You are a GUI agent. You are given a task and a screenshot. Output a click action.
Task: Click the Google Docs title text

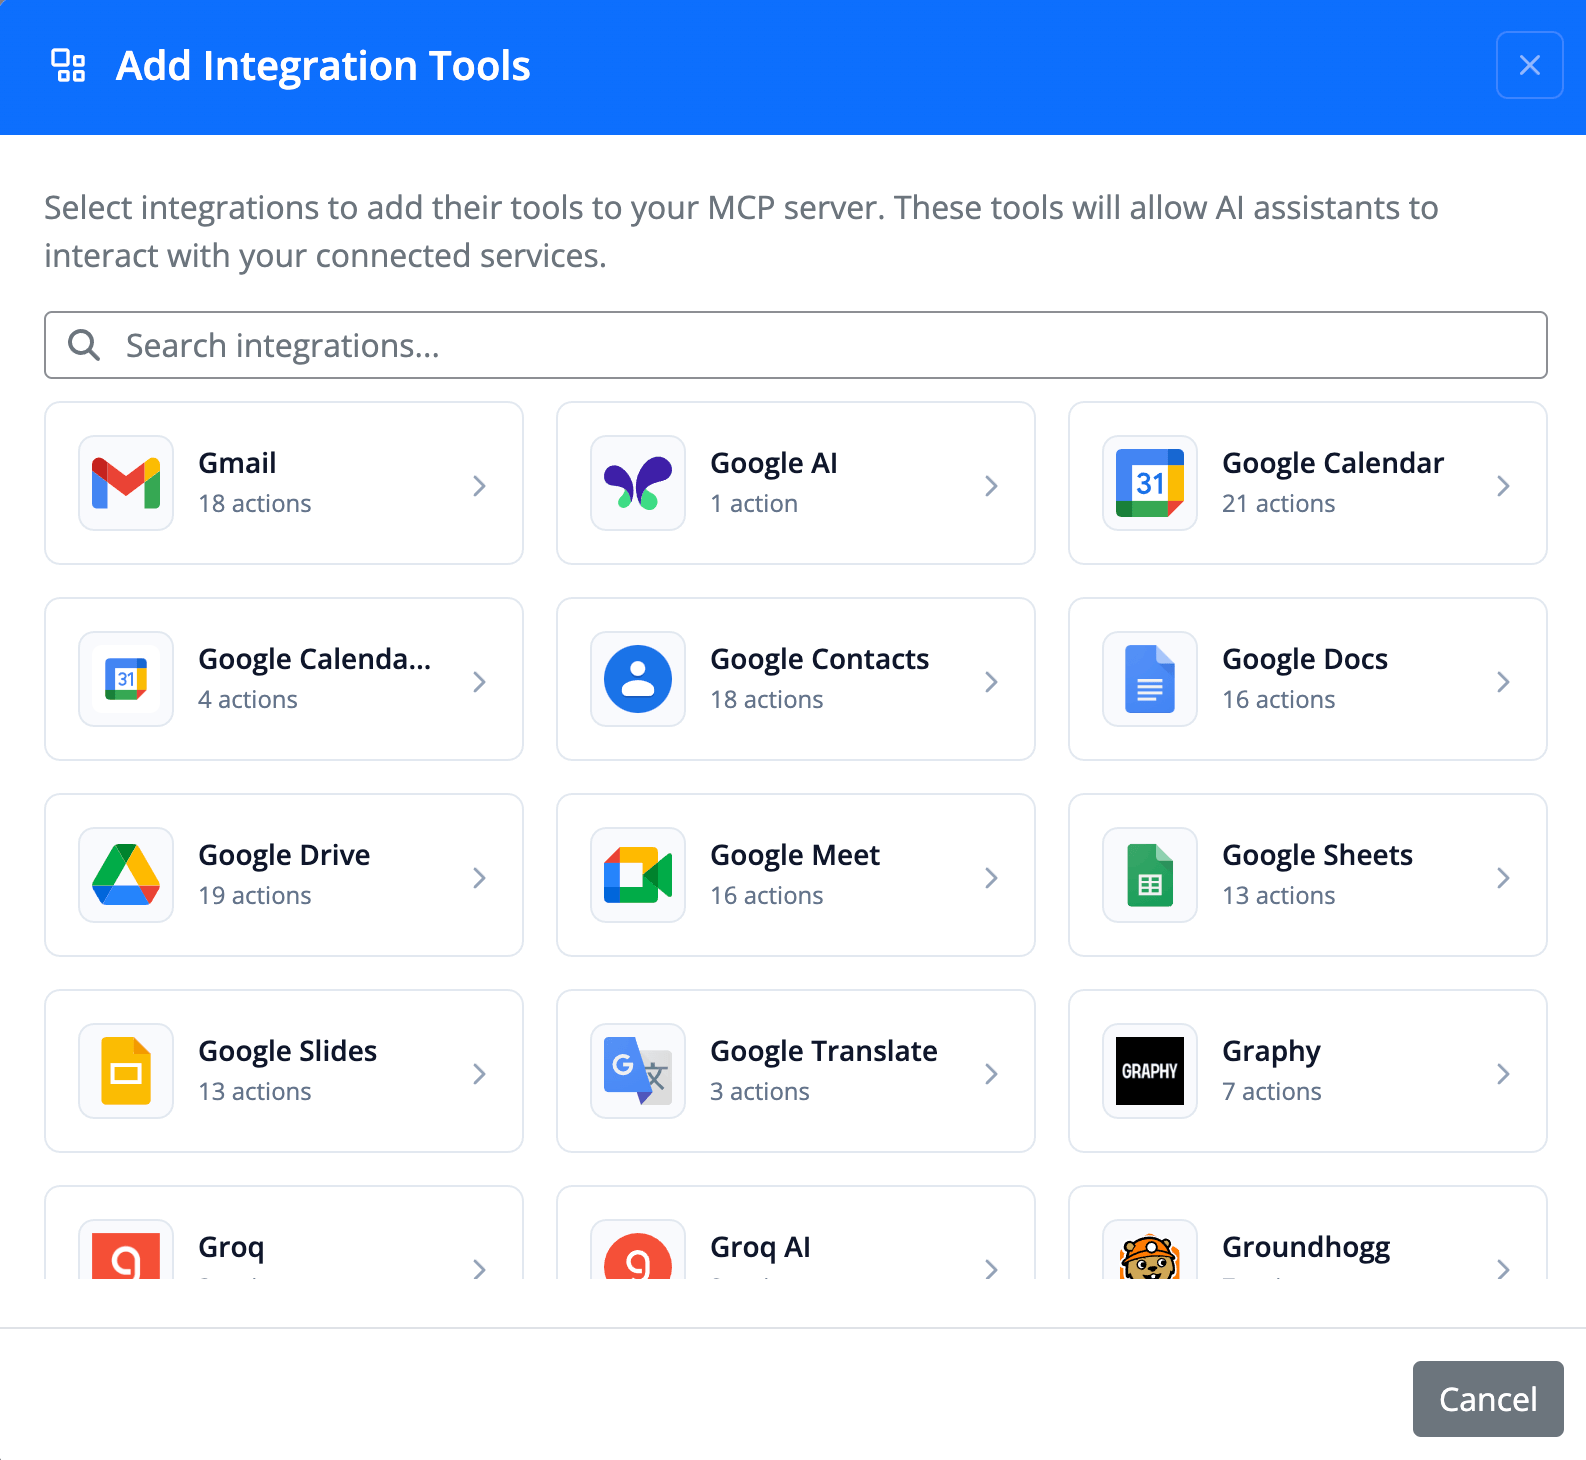[1305, 659]
